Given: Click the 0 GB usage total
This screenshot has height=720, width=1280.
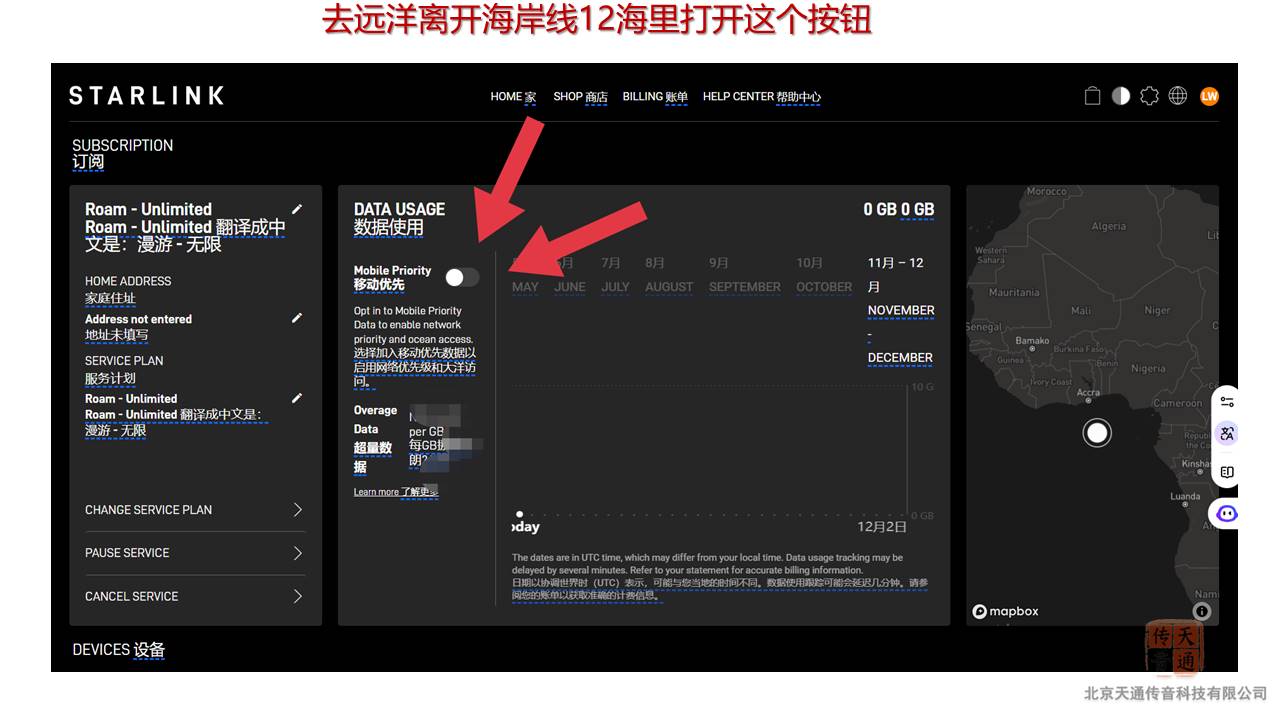Looking at the screenshot, I should click(898, 209).
